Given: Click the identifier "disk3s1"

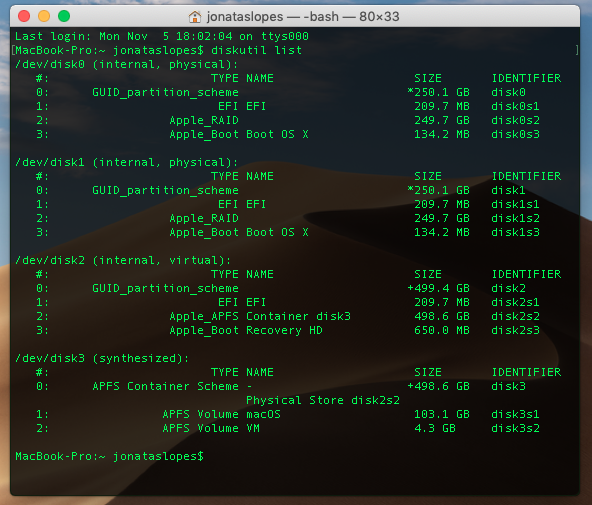Looking at the screenshot, I should [x=515, y=414].
